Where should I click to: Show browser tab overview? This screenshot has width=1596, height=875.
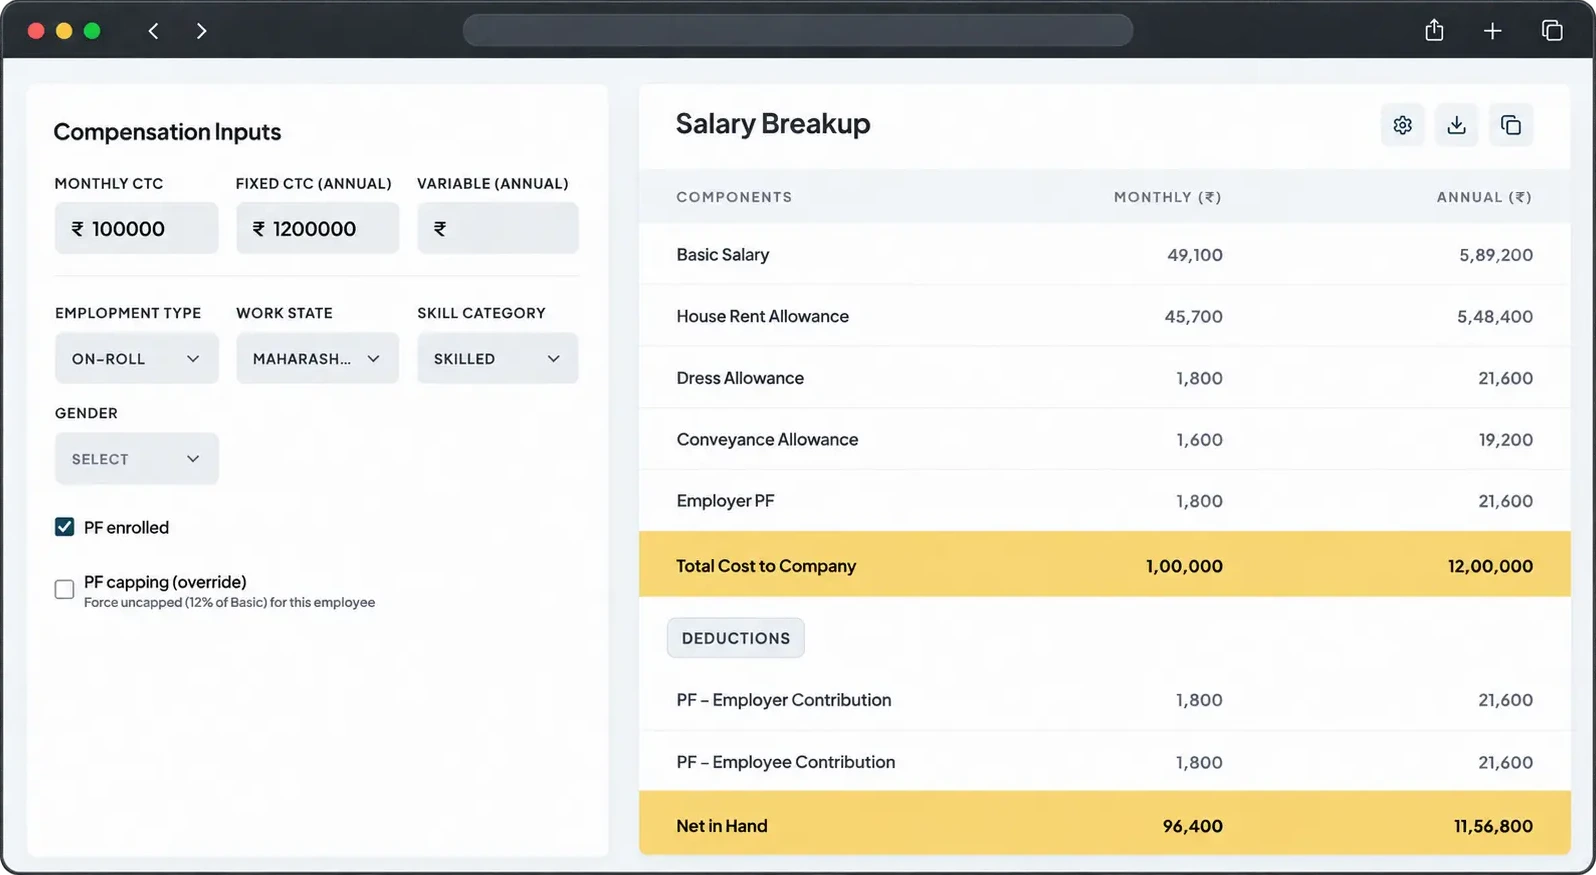(1552, 30)
